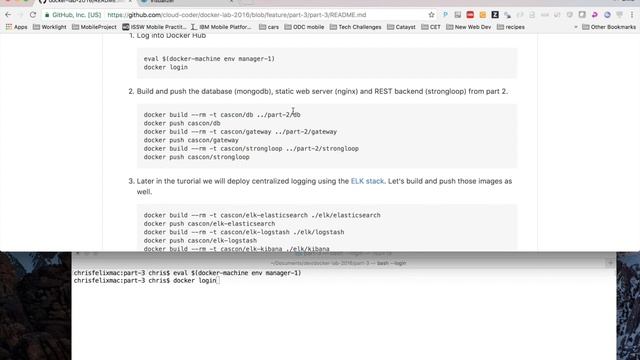Click 'docker build cascon/strongloop' code line
The image size is (640, 360).
(x=251, y=149)
